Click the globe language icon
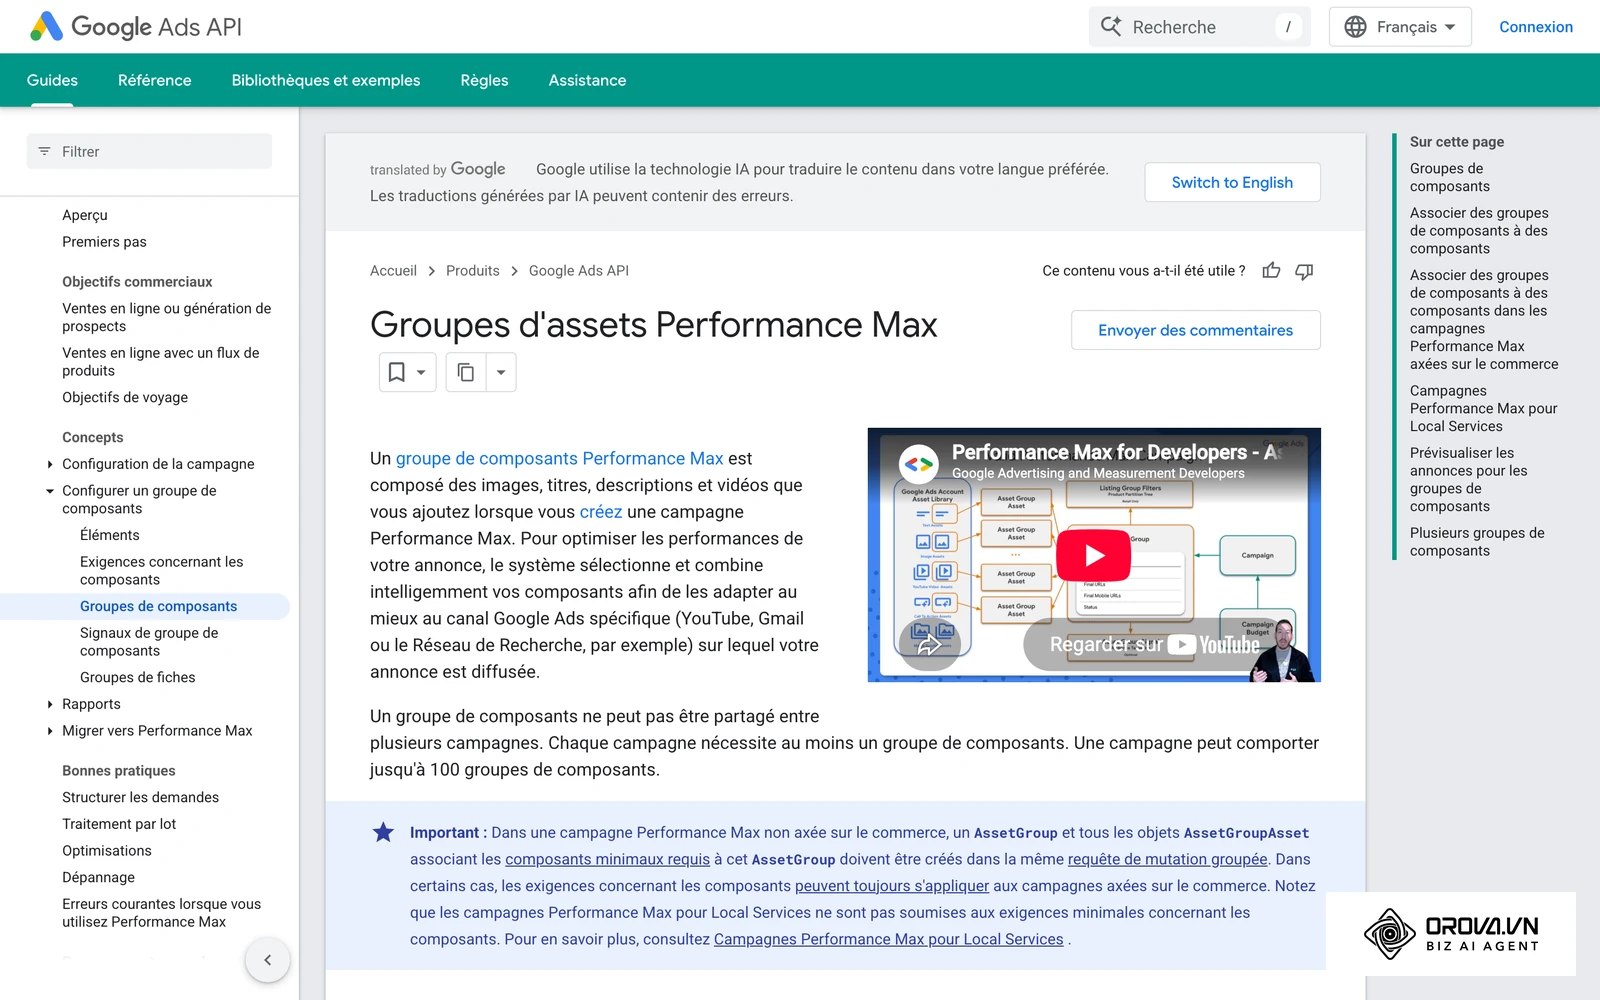The height and width of the screenshot is (1000, 1600). [1355, 27]
